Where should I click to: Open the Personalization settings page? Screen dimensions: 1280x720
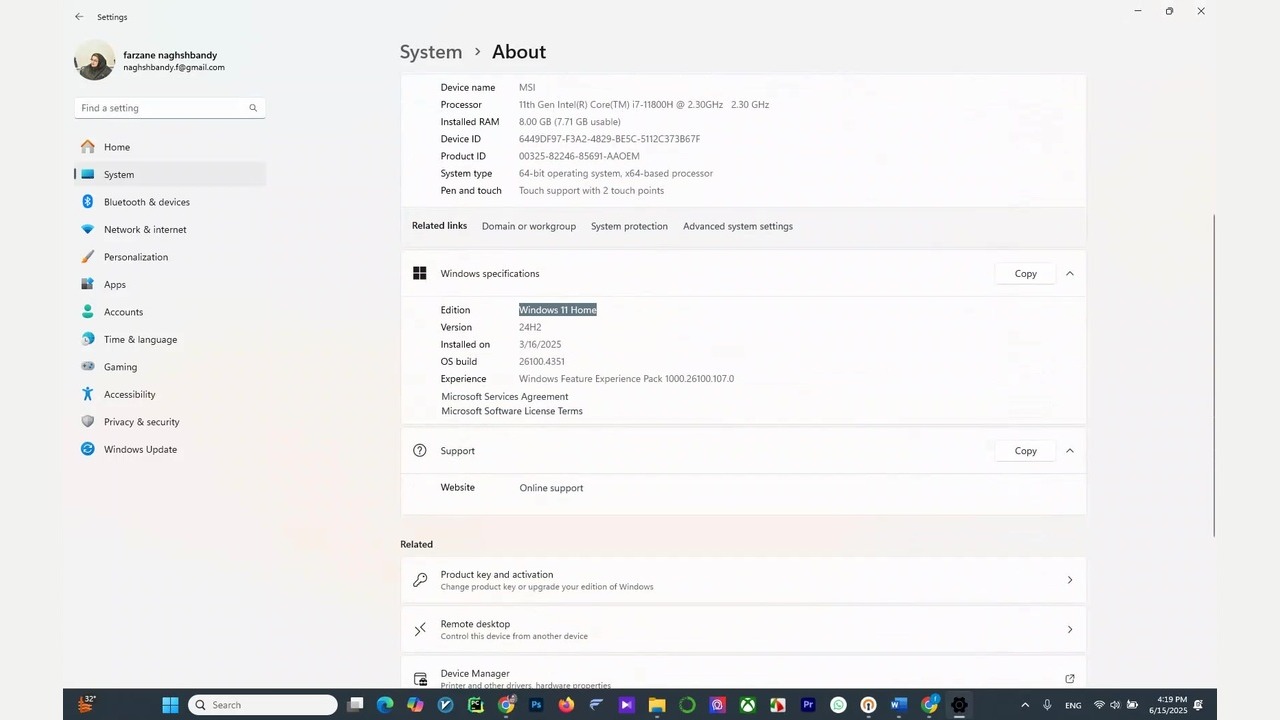tap(170, 257)
